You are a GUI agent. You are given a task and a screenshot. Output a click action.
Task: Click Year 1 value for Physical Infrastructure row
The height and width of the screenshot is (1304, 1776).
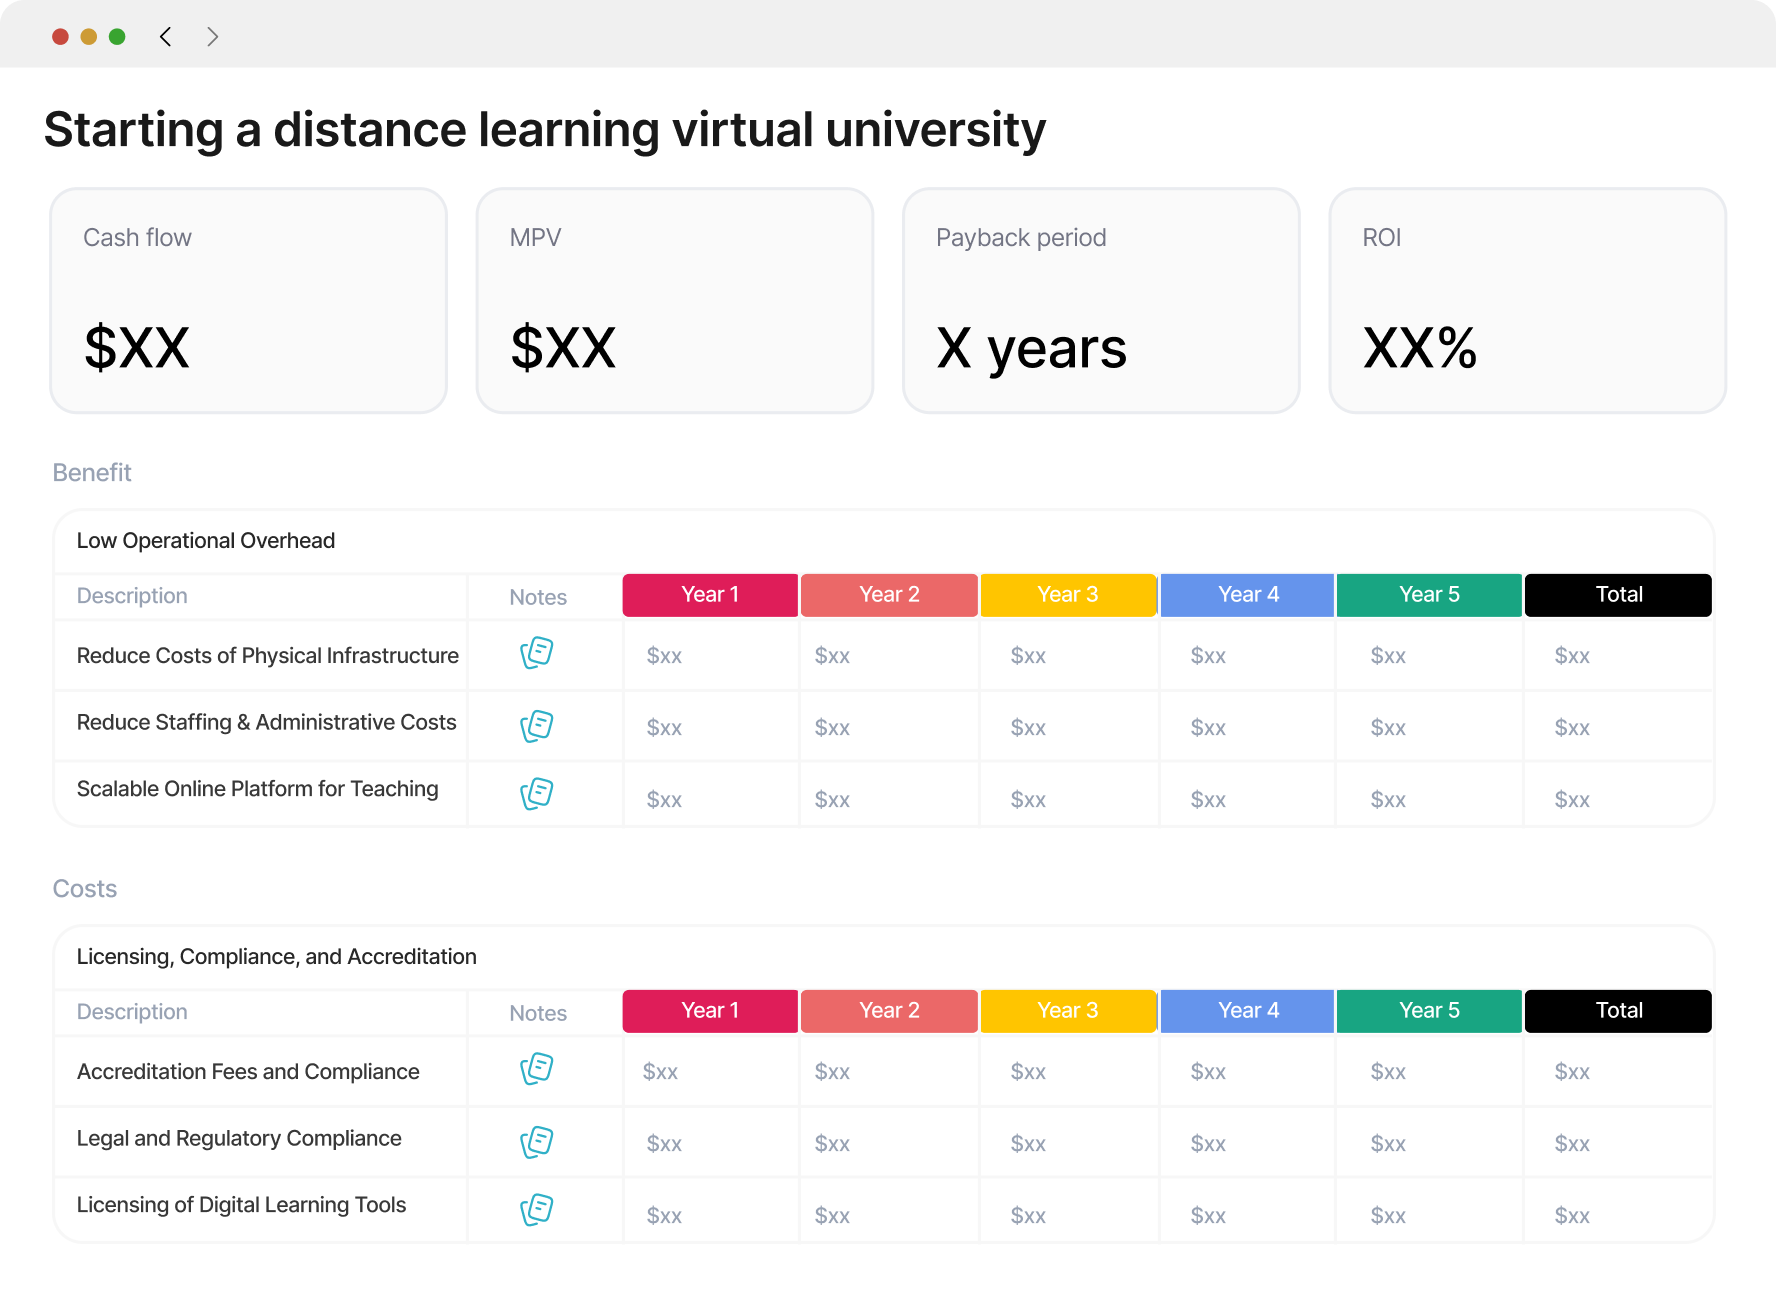[664, 656]
